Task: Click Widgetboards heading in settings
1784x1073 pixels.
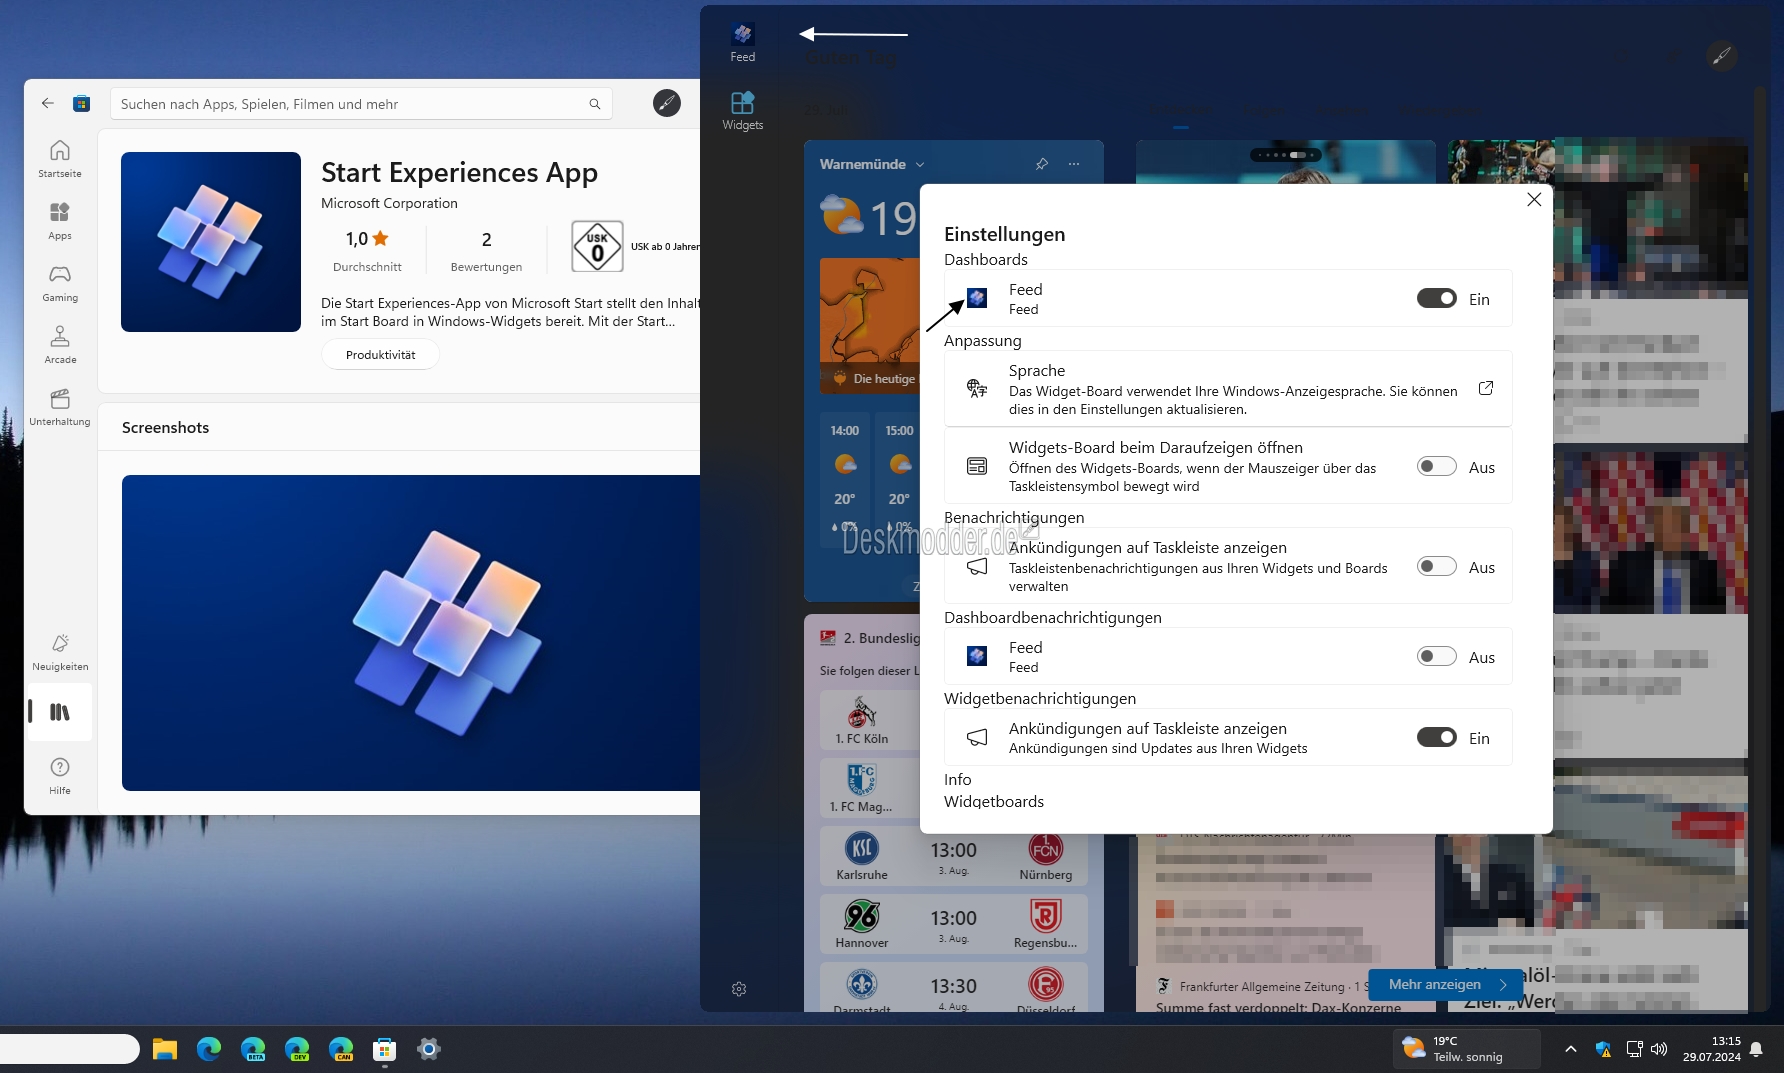Action: tap(994, 802)
